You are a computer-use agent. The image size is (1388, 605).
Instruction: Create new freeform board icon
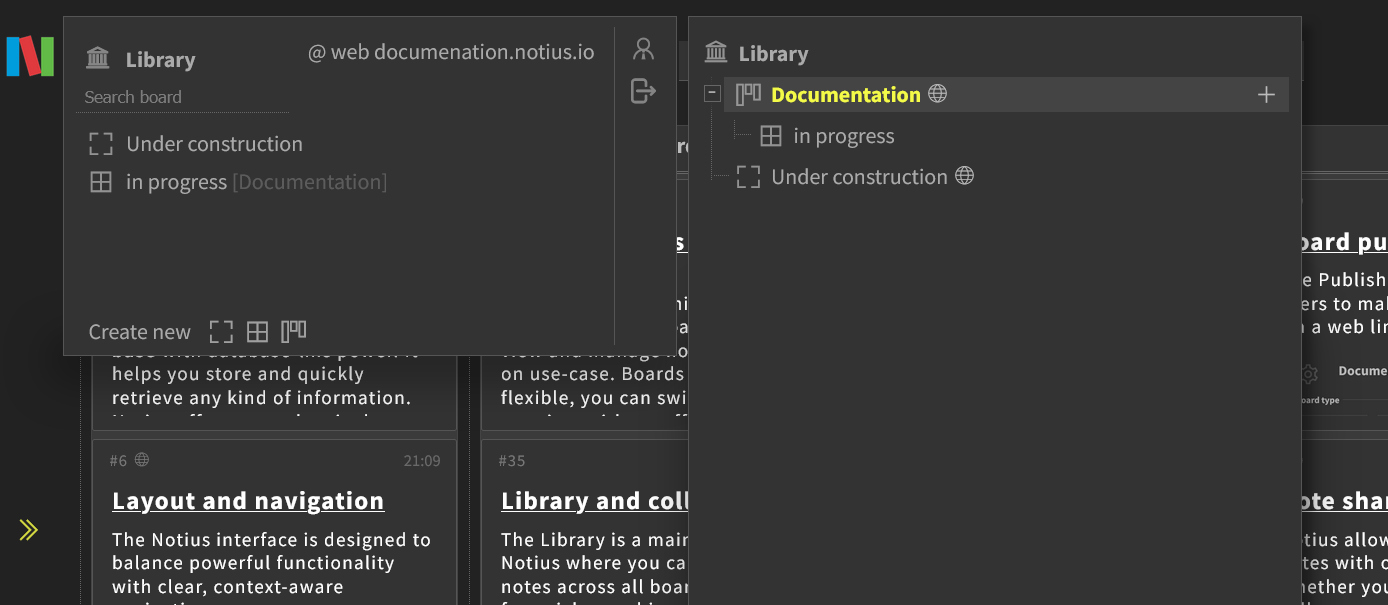pos(221,332)
